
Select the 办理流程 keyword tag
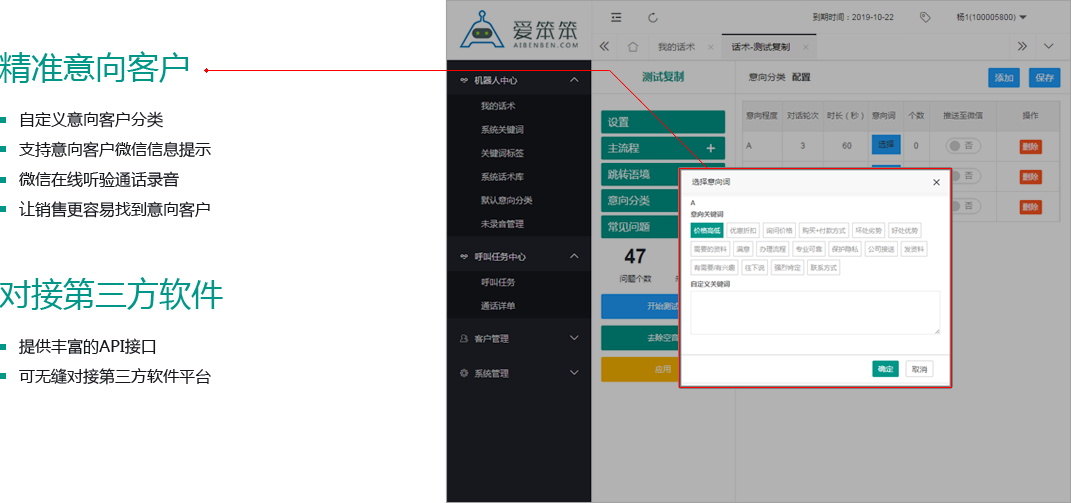click(x=773, y=249)
